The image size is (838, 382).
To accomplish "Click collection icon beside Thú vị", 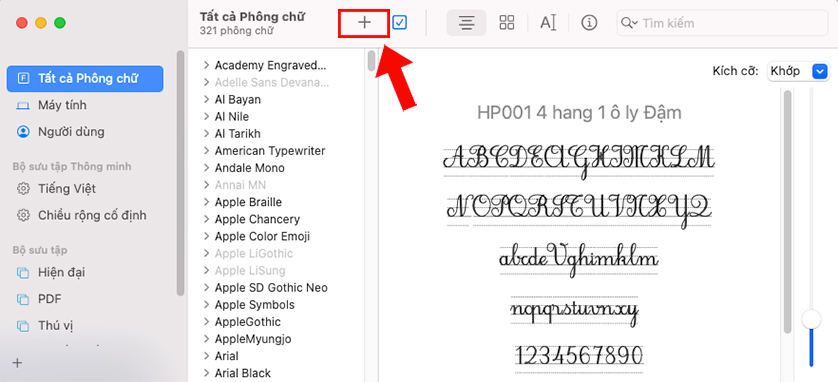I will coord(23,325).
